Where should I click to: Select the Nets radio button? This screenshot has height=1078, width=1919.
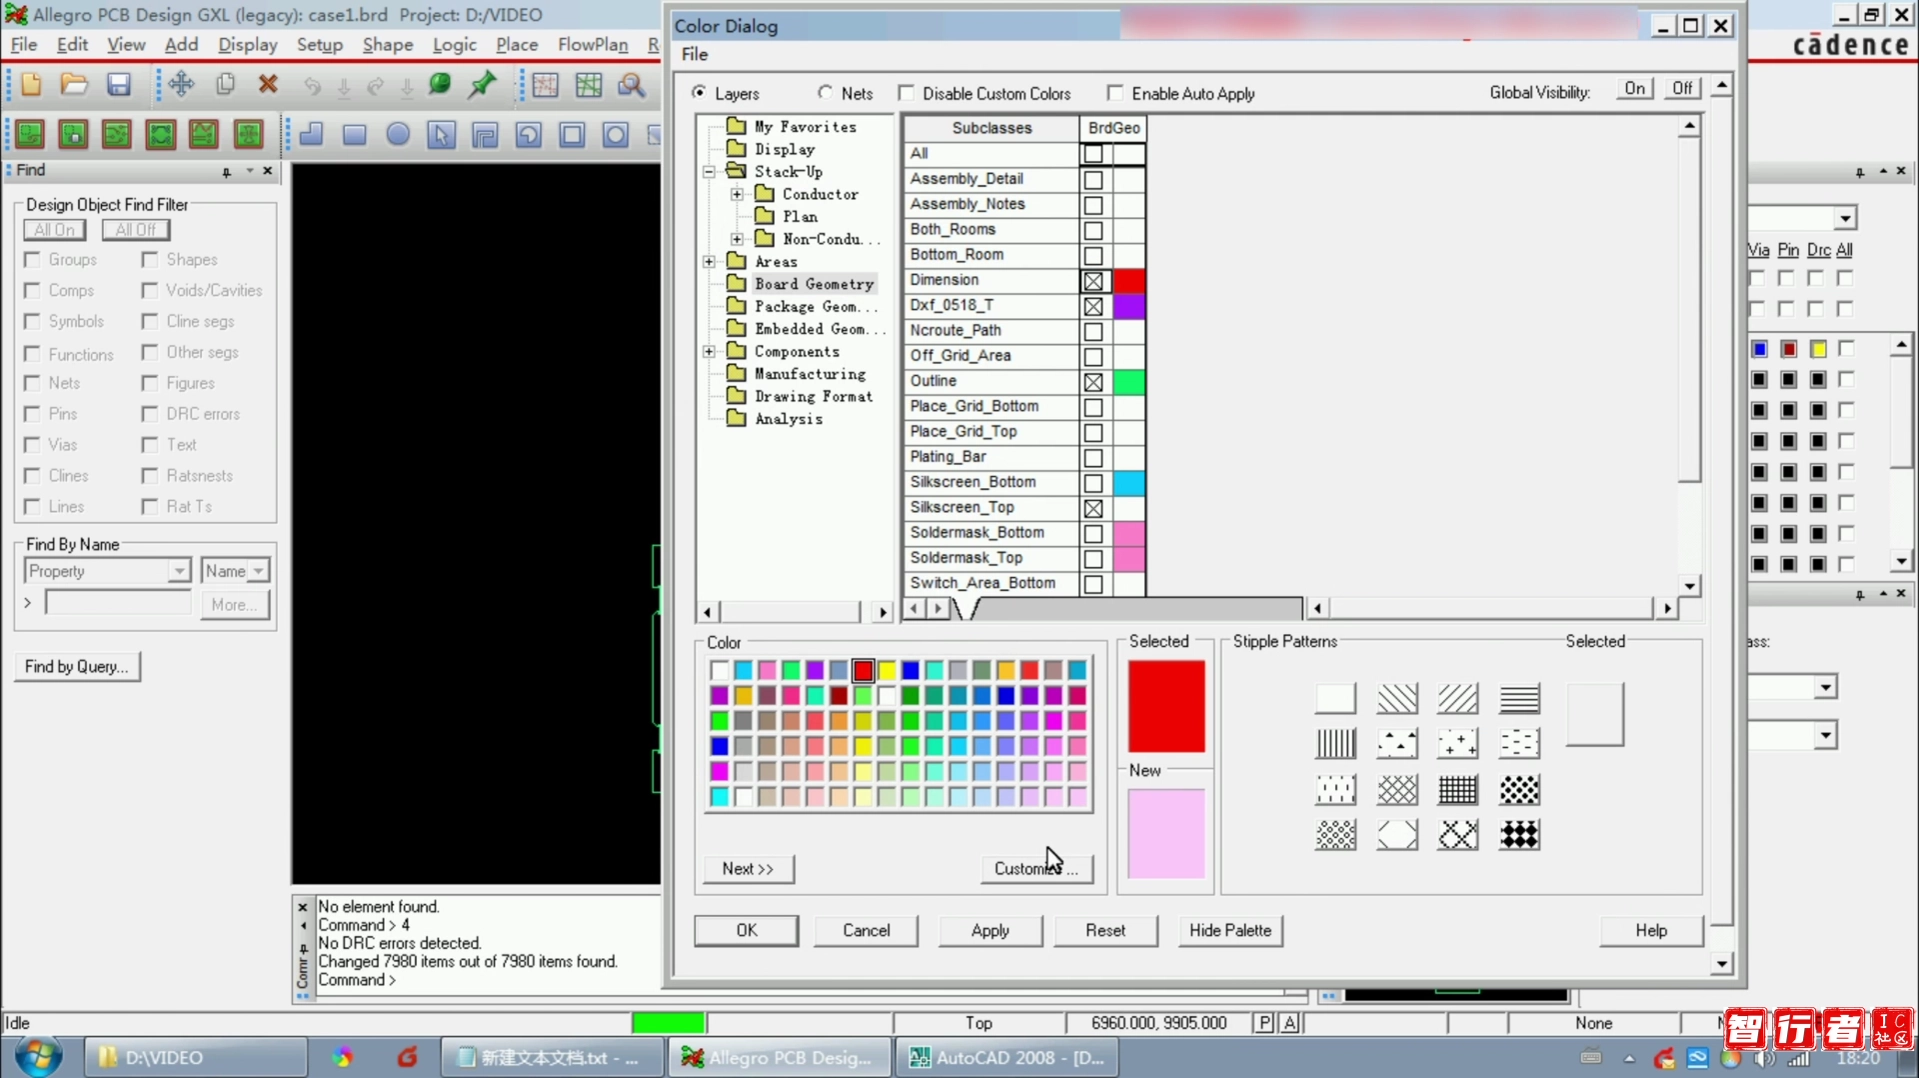click(825, 93)
